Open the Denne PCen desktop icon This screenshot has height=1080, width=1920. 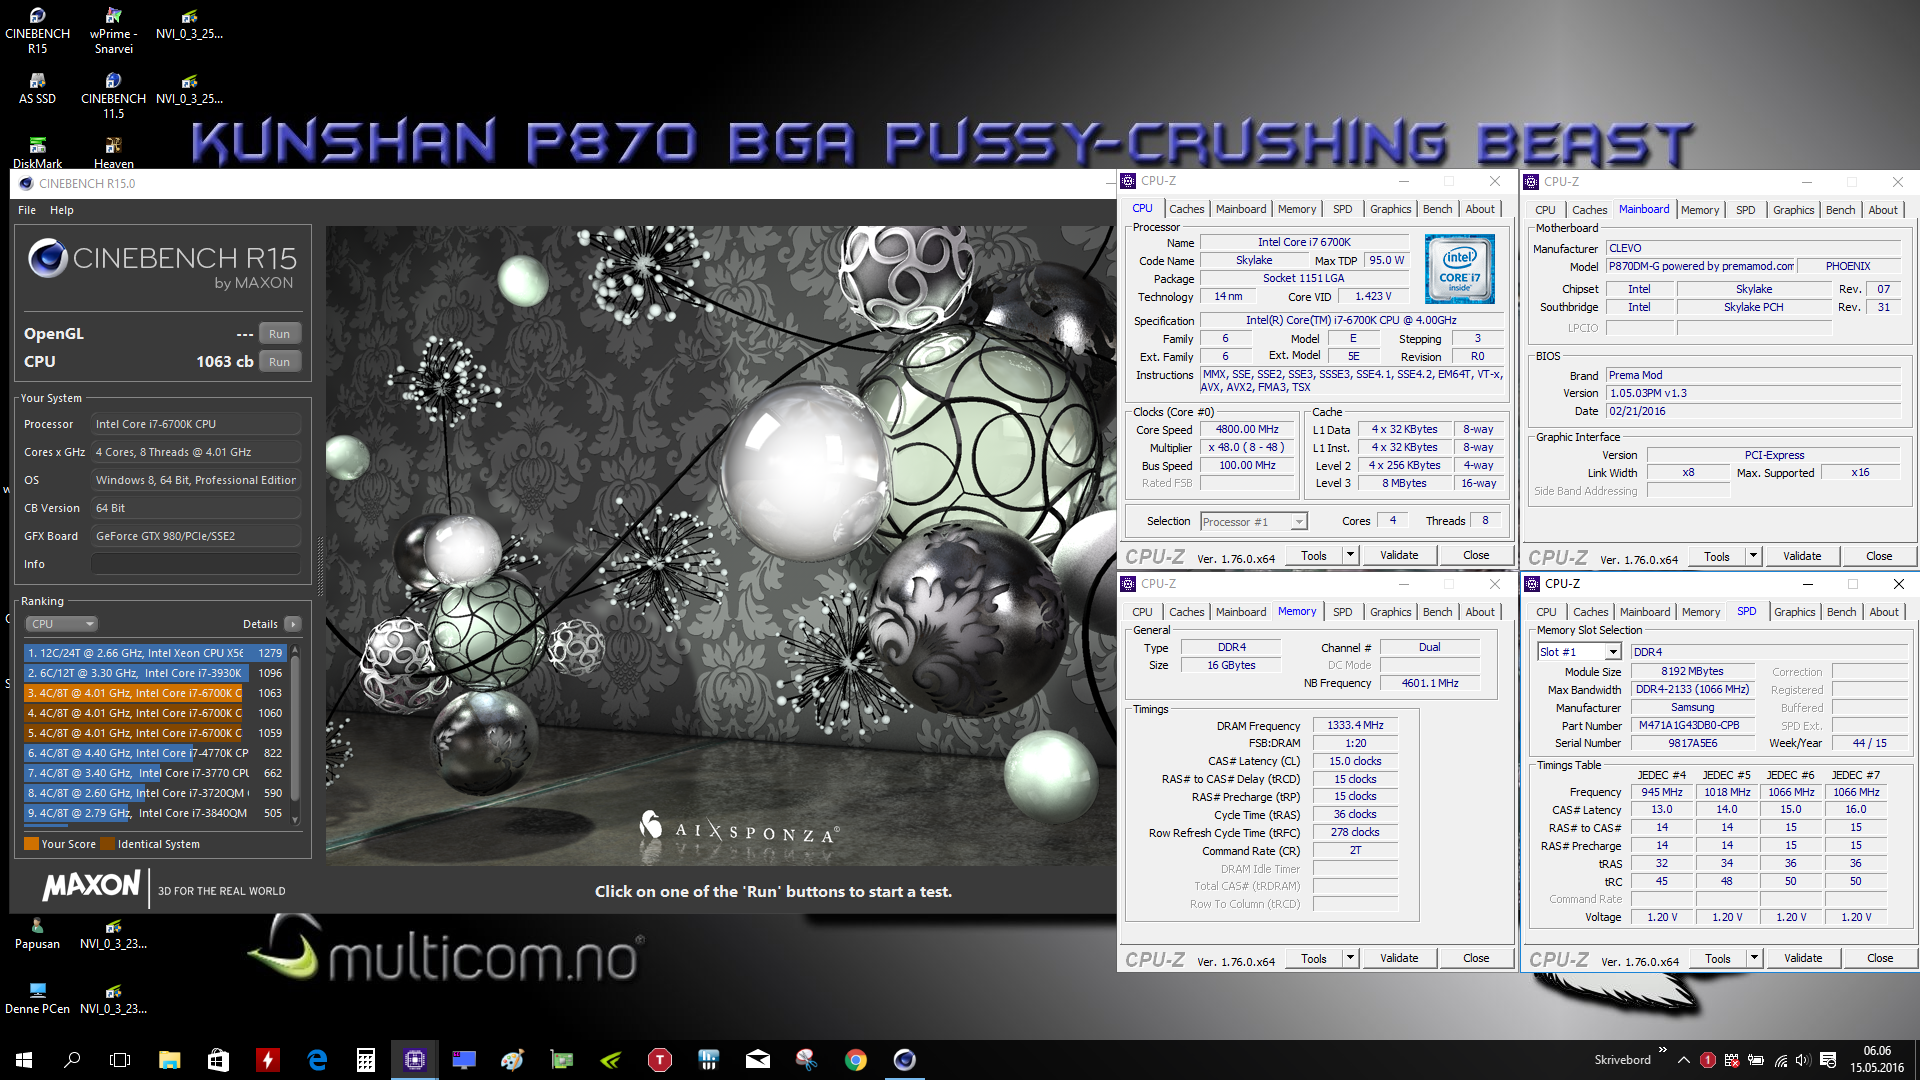pos(37,999)
